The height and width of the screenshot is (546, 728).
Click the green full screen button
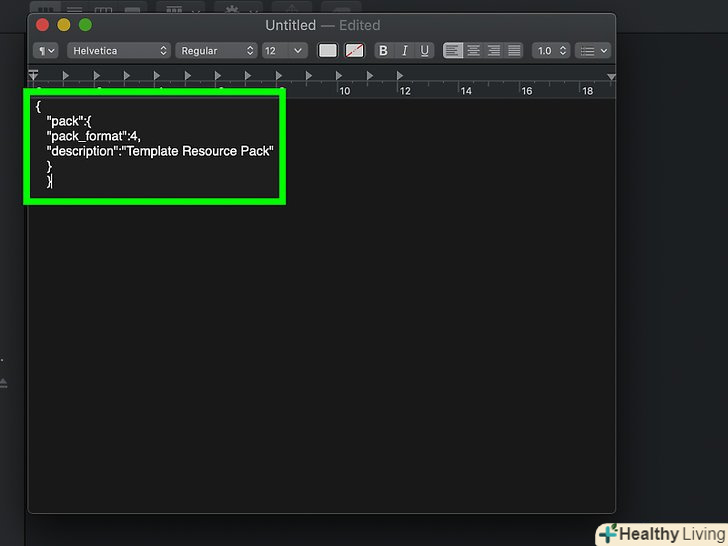(85, 25)
